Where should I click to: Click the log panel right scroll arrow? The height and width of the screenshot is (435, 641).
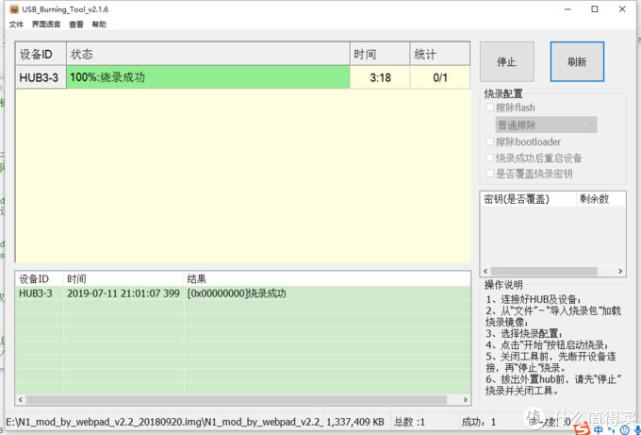pos(465,400)
